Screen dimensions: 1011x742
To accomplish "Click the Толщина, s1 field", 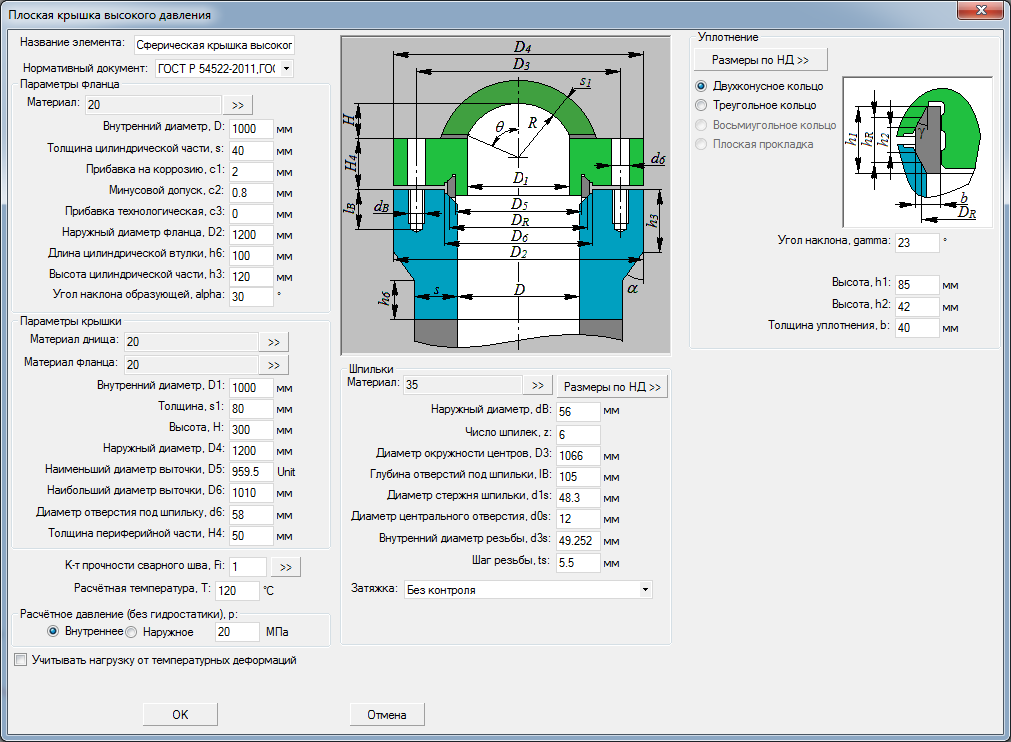I will 251,409.
